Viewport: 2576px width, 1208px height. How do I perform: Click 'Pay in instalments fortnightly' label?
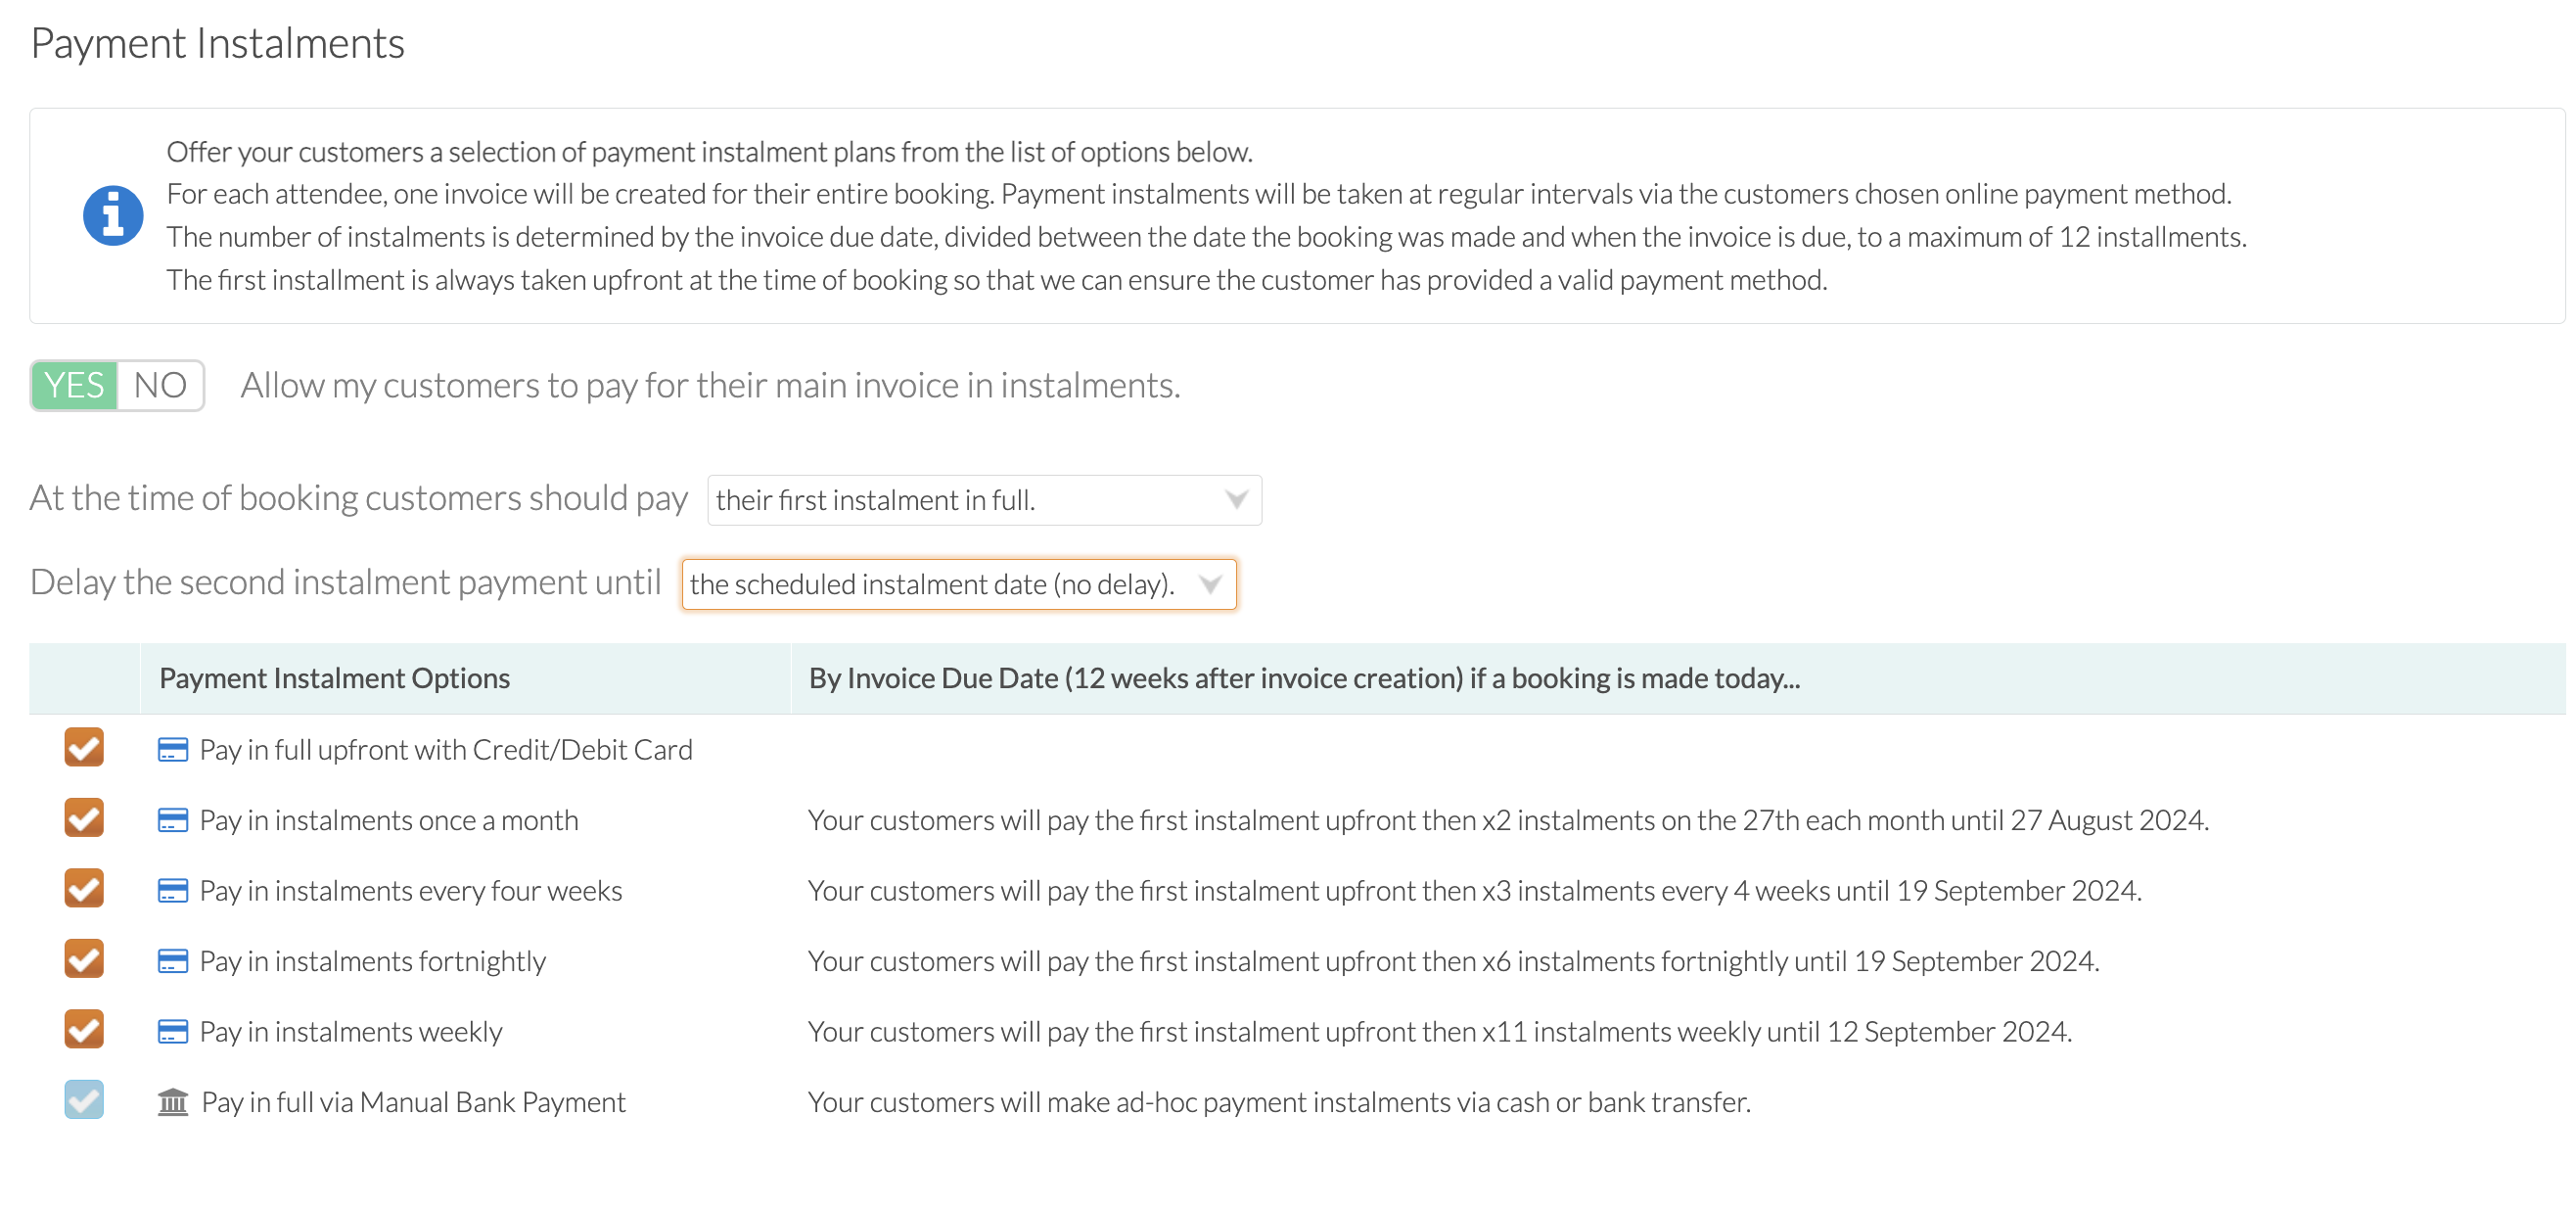pyautogui.click(x=373, y=961)
